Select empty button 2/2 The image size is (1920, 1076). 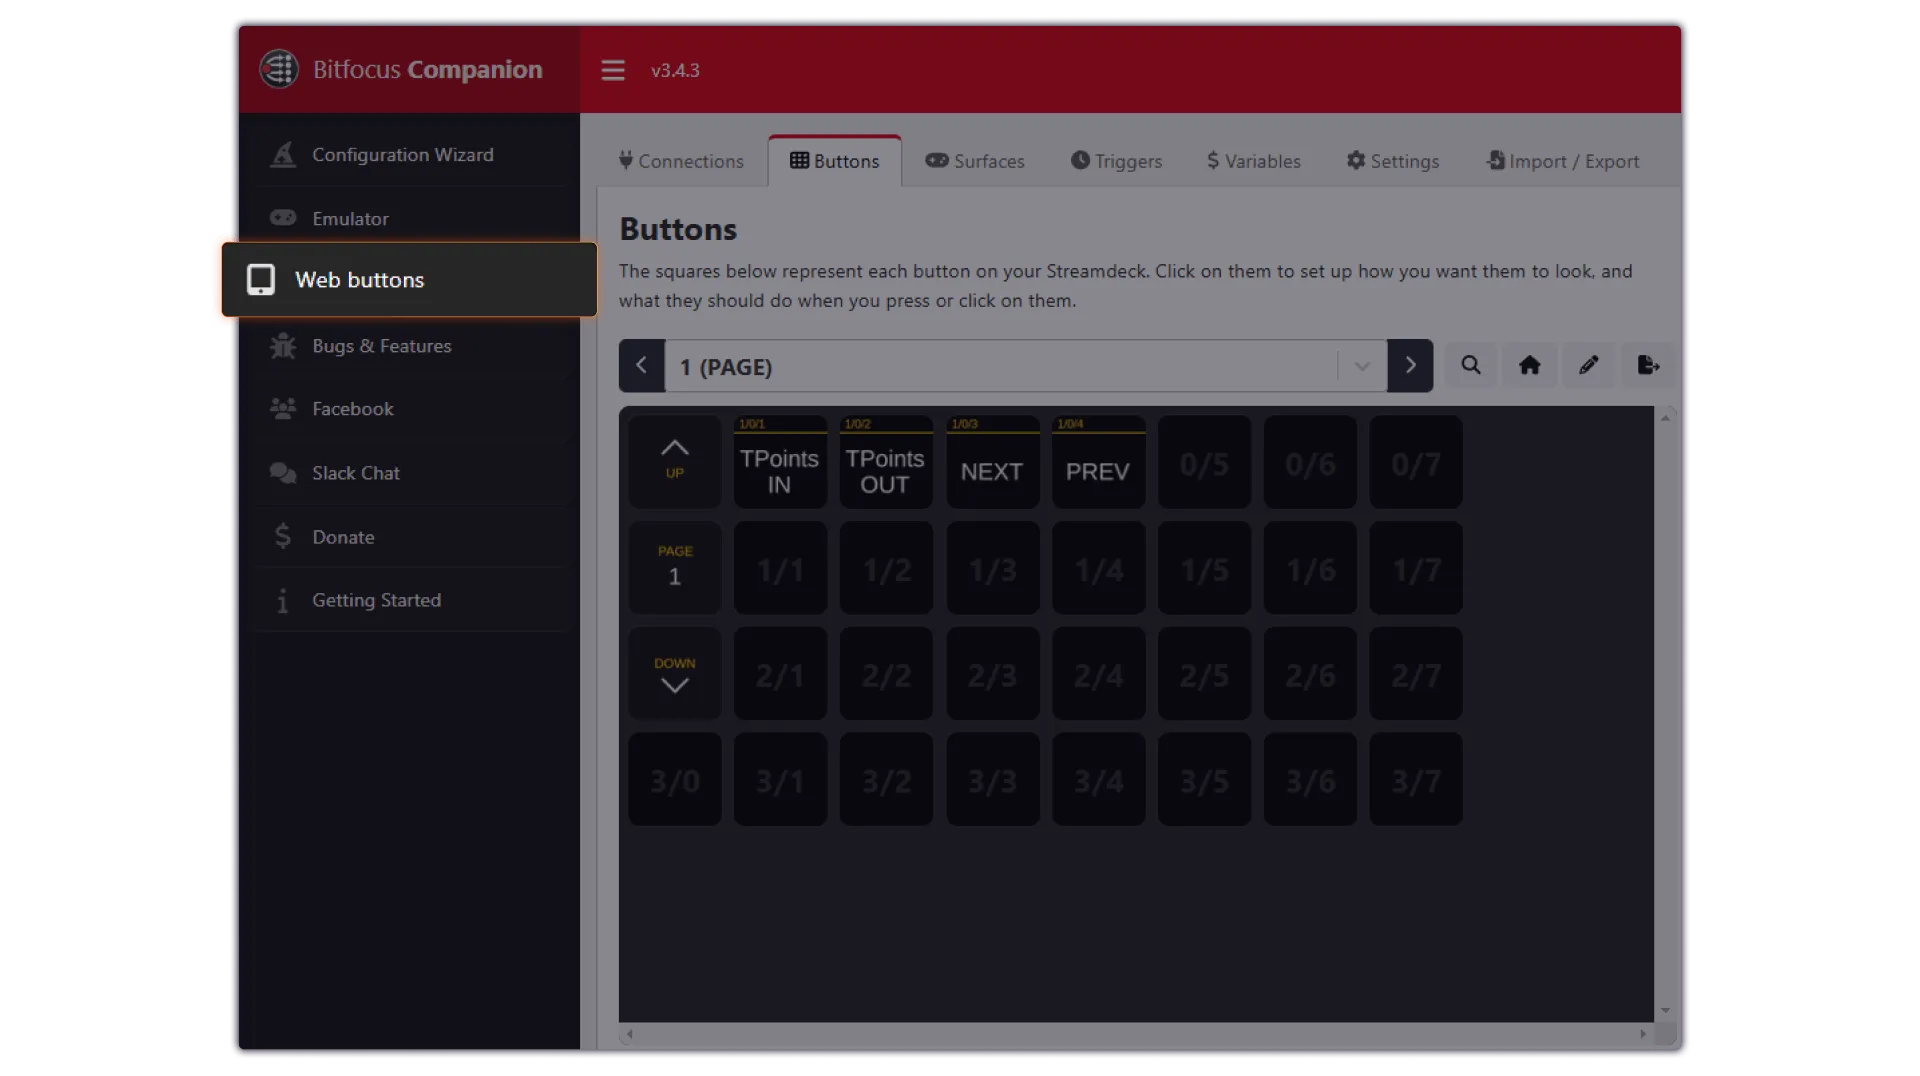point(886,674)
